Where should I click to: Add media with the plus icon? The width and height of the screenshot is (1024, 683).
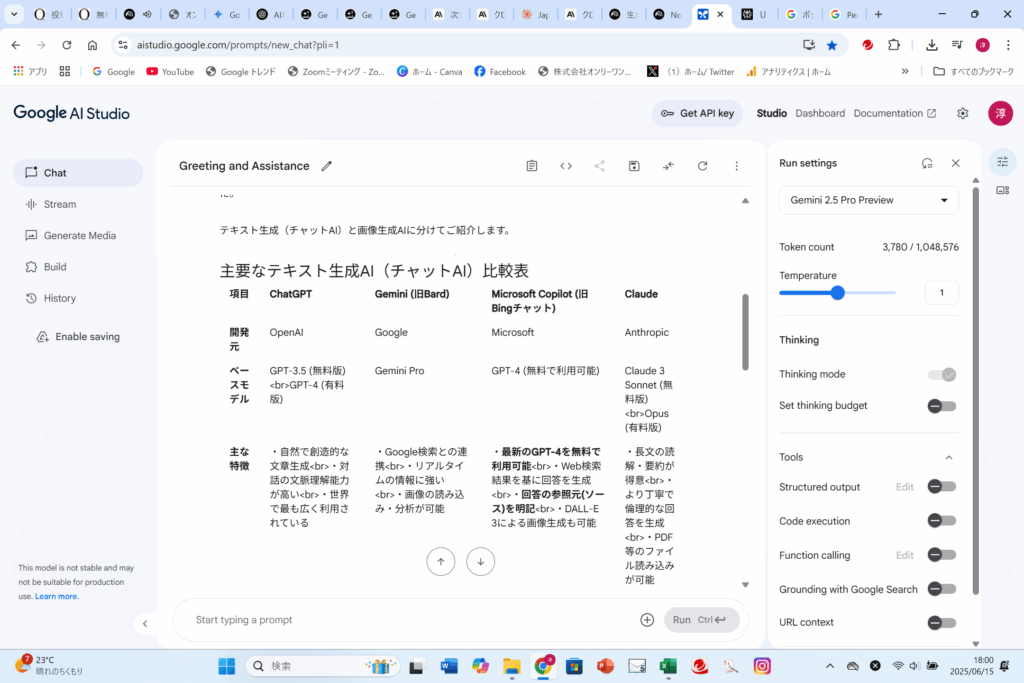[x=647, y=620]
